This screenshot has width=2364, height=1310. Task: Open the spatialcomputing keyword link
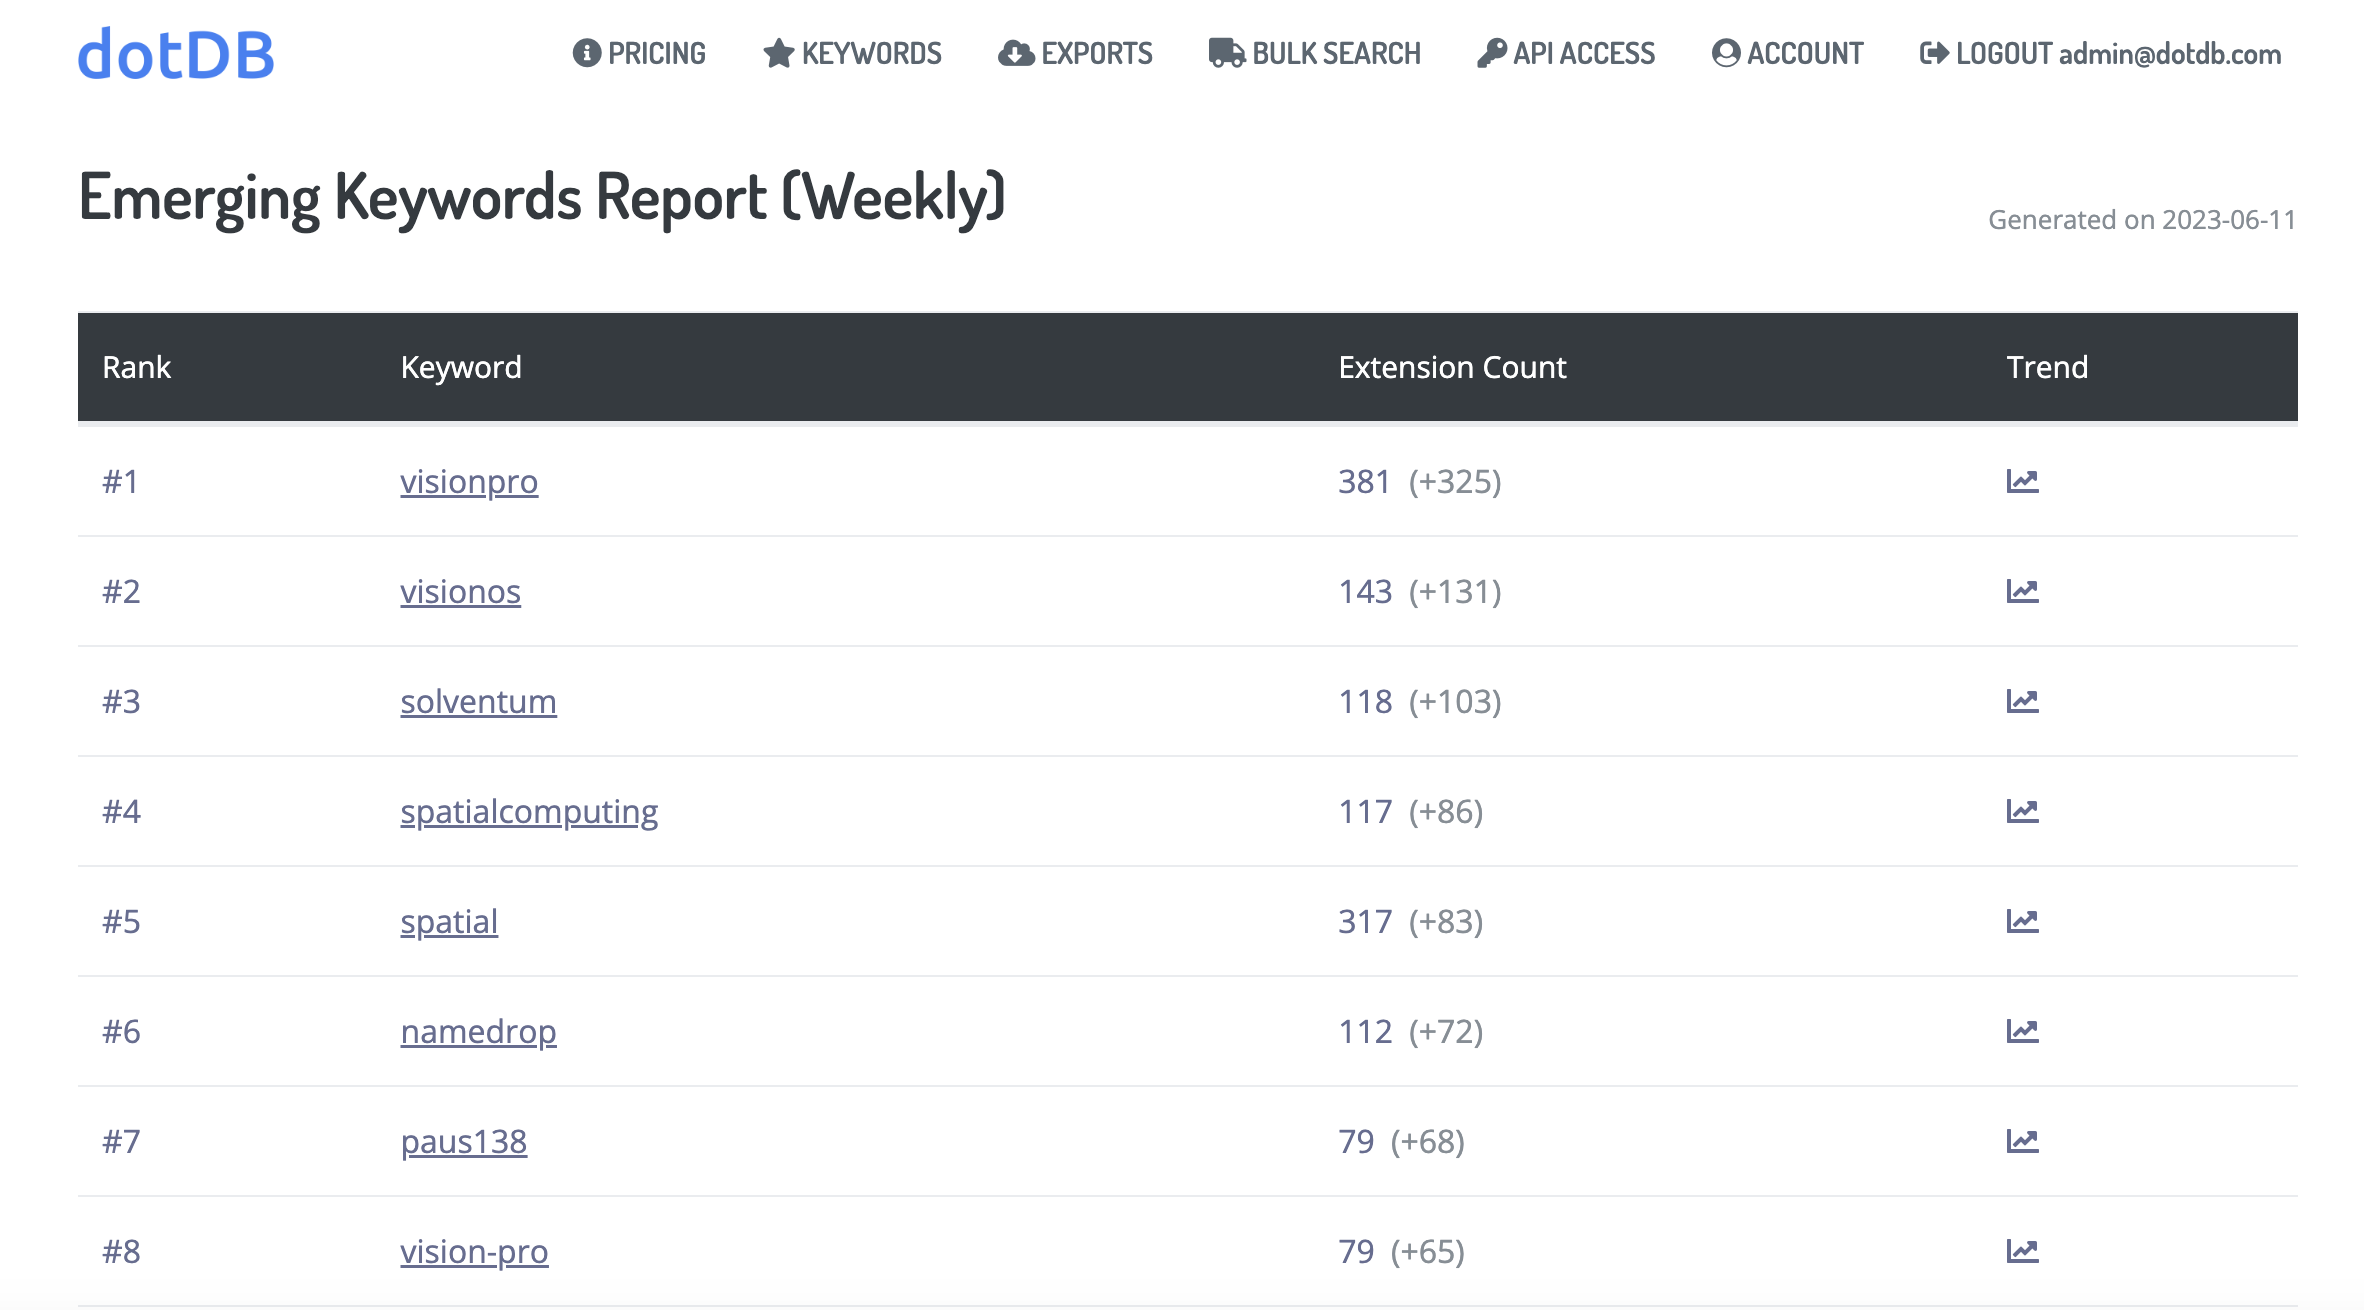pos(529,812)
